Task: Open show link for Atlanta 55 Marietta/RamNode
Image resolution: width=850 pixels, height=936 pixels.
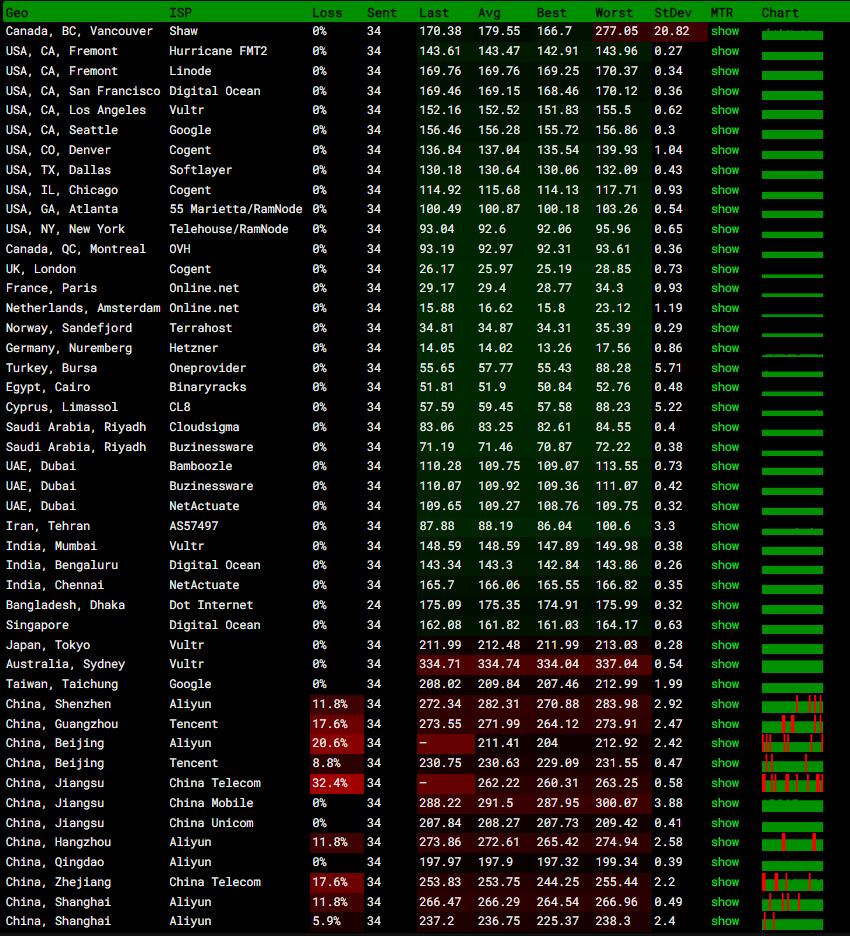Action: tap(725, 210)
